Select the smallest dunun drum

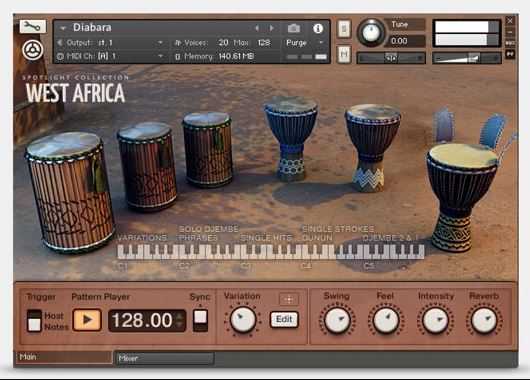(208, 149)
